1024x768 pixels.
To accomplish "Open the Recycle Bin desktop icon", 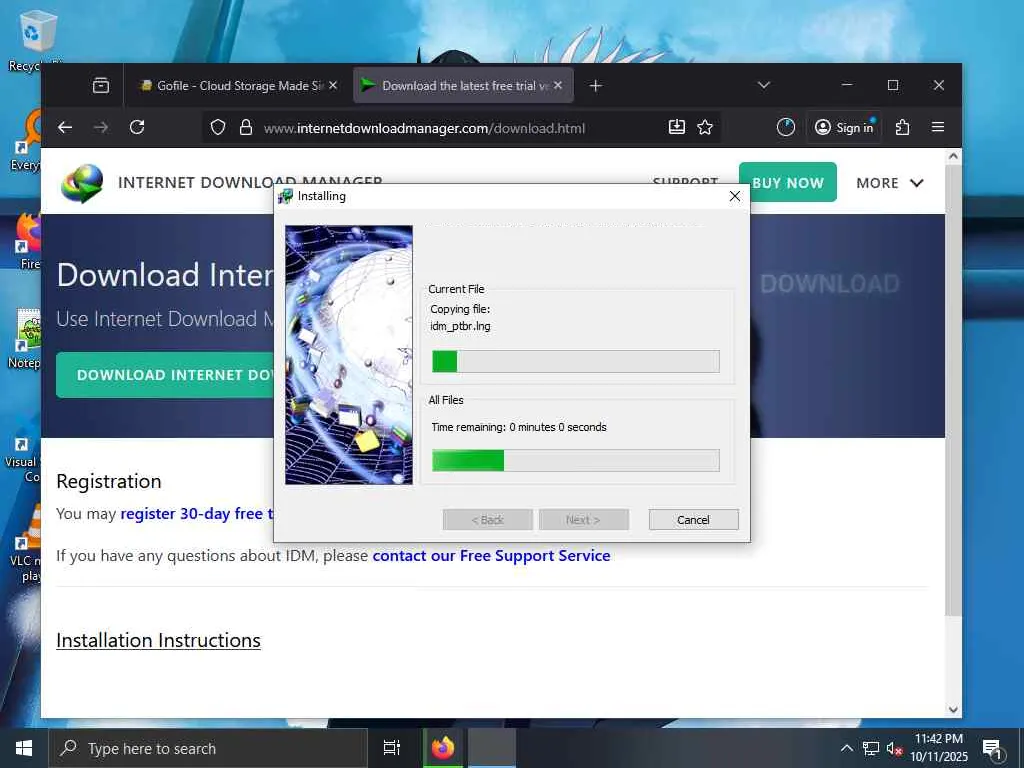I will 36,40.
